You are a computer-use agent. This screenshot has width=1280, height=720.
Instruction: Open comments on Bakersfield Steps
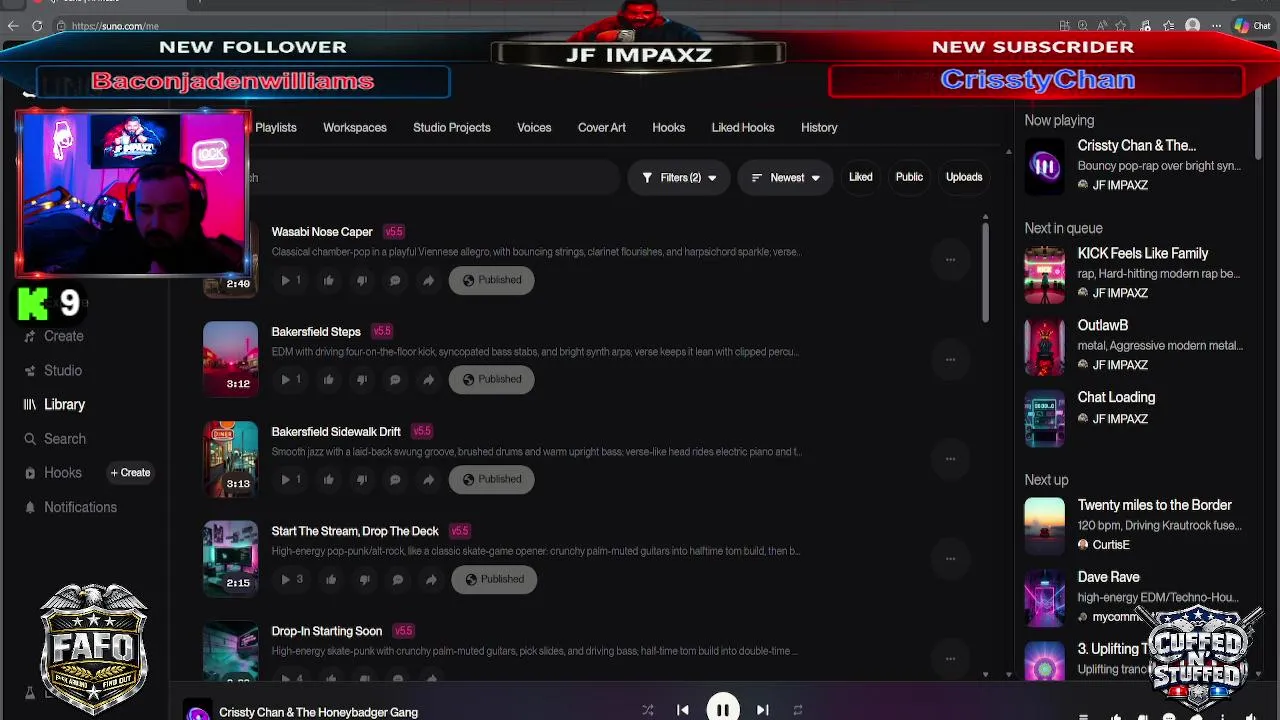pyautogui.click(x=395, y=379)
